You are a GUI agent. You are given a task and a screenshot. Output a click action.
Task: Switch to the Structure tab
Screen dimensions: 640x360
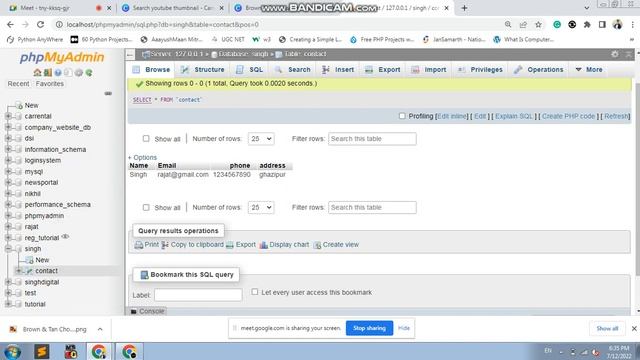(x=203, y=69)
